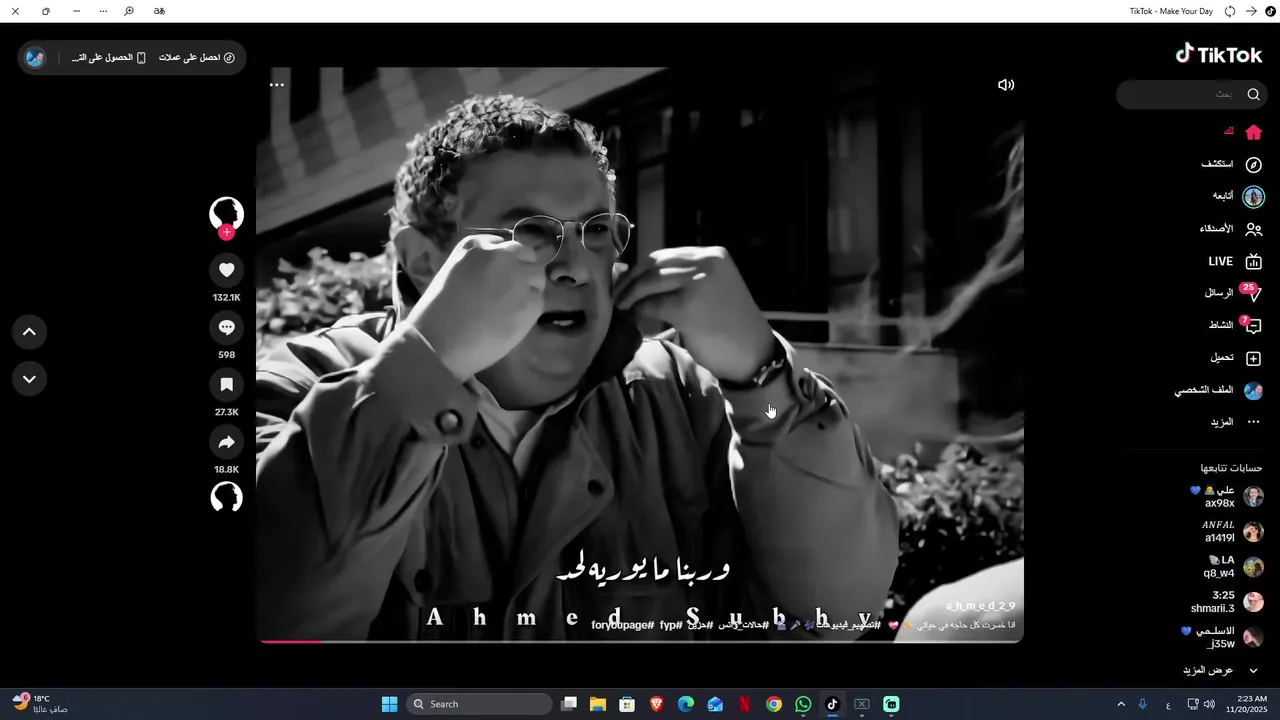Open the For You home tab

pos(1241,132)
